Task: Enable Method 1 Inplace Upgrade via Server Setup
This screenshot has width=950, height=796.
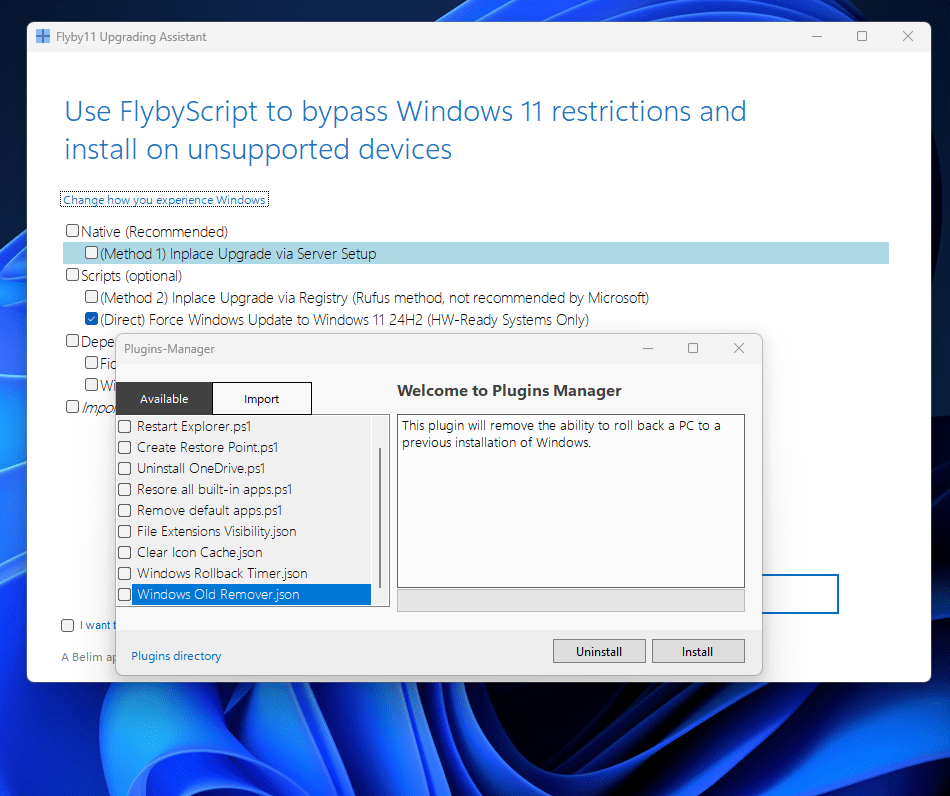Action: 91,253
